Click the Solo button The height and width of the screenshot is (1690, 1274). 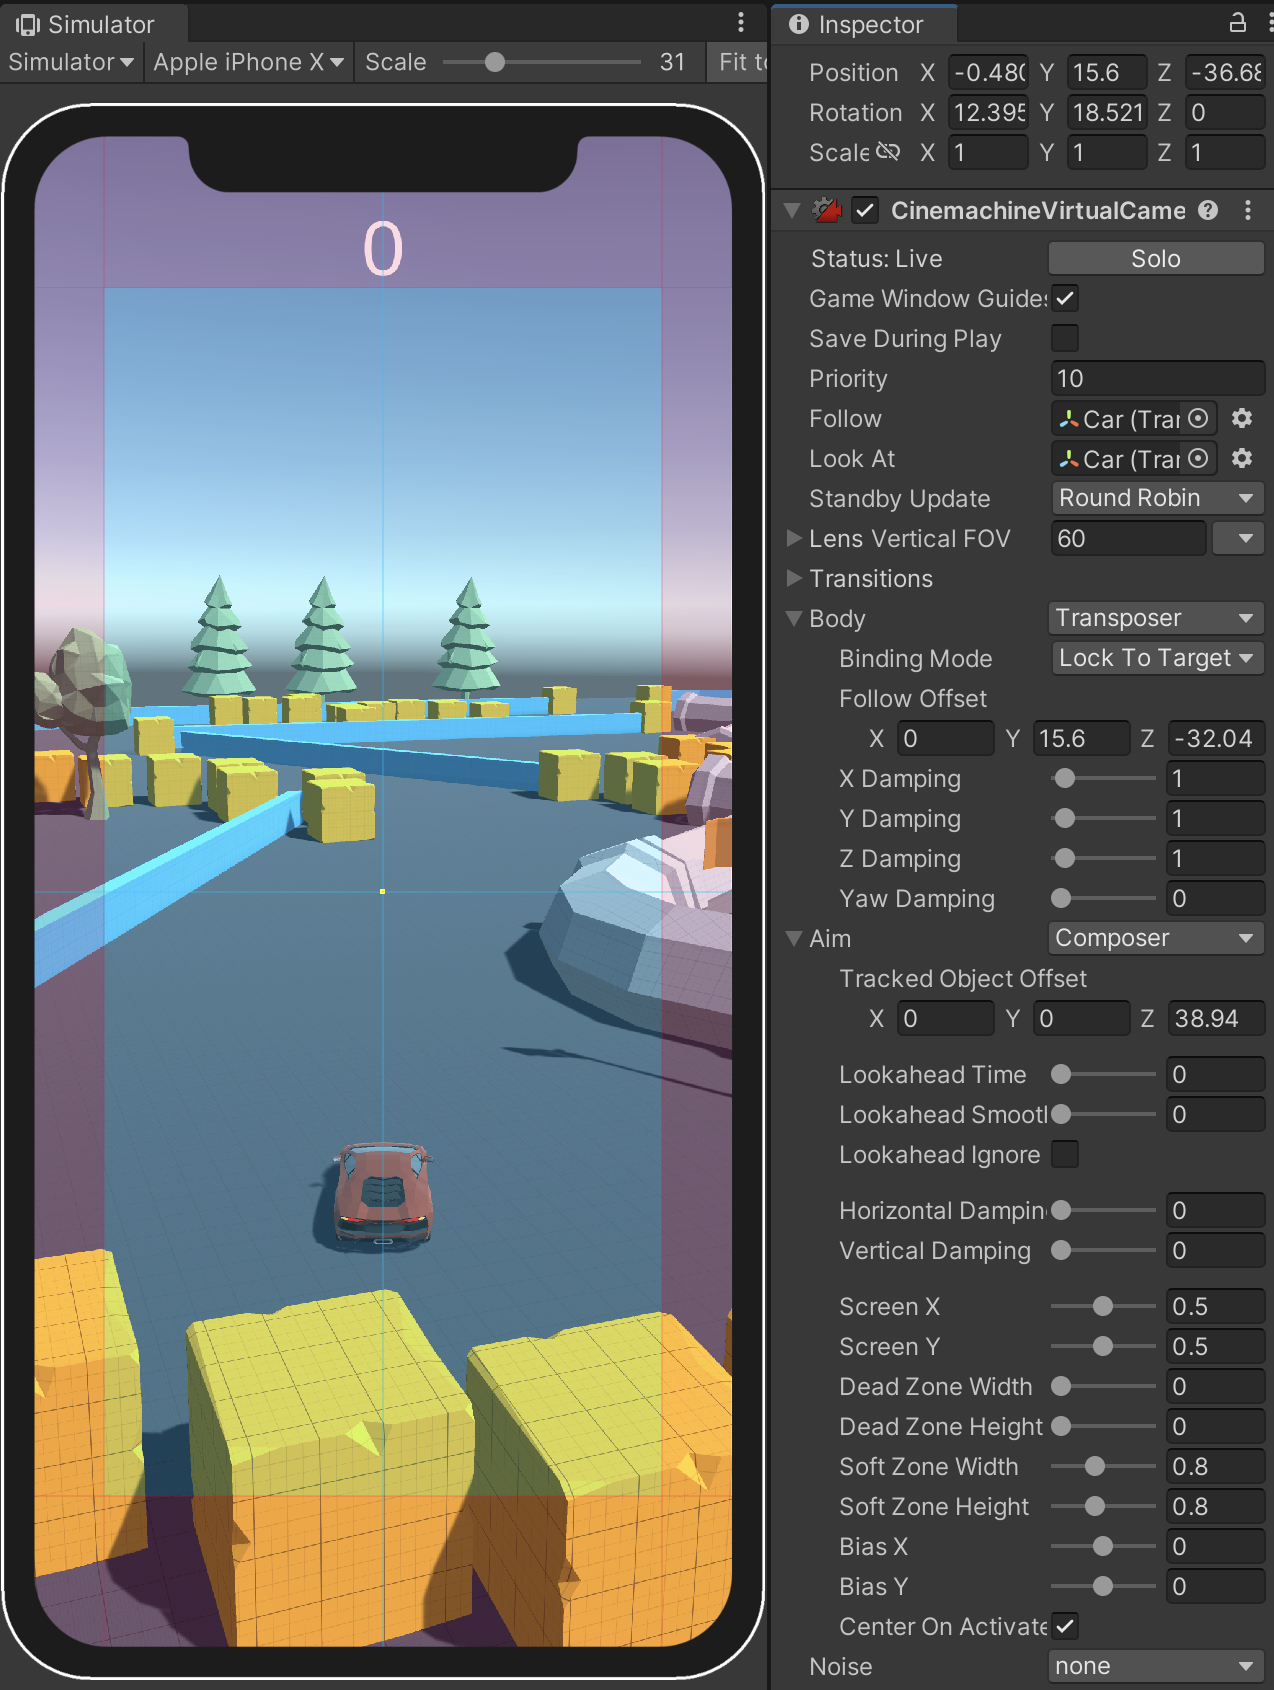[x=1156, y=258]
